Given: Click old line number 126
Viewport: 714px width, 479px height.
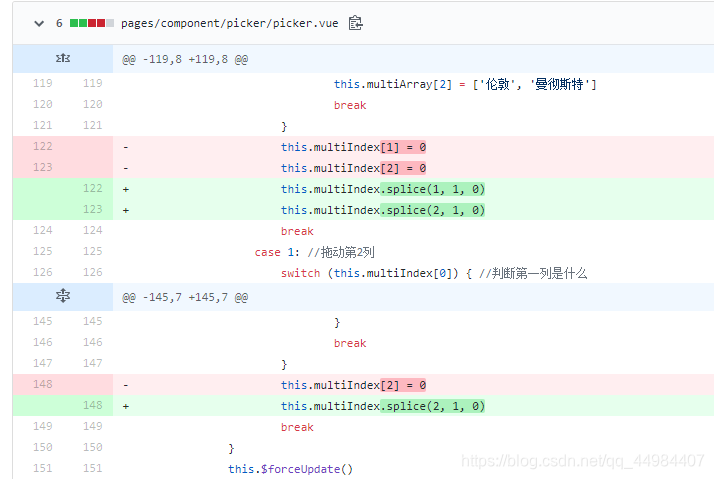Looking at the screenshot, I should point(43,272).
